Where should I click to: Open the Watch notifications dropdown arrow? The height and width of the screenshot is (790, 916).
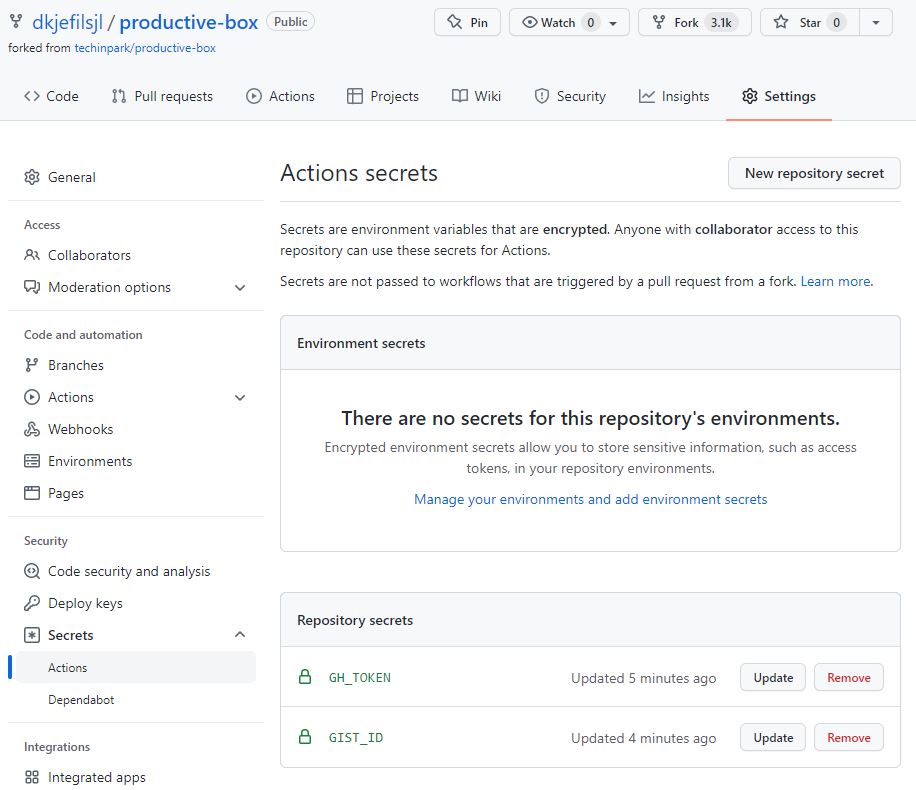coord(613,23)
